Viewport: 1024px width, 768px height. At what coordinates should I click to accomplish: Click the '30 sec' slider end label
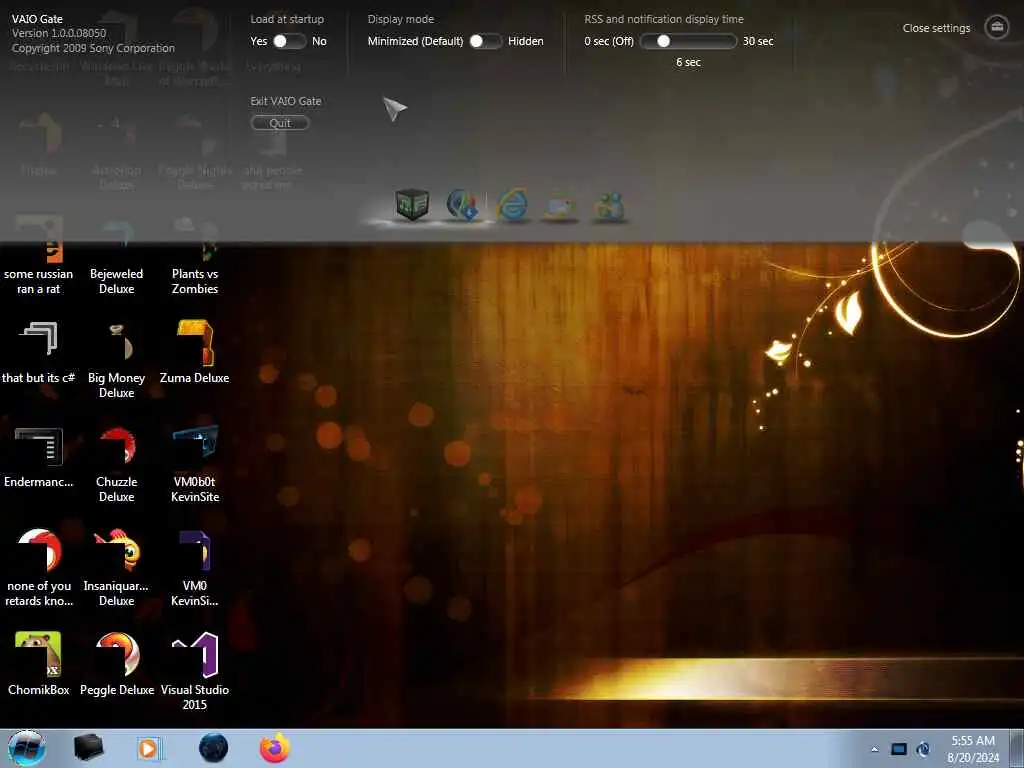coord(758,41)
